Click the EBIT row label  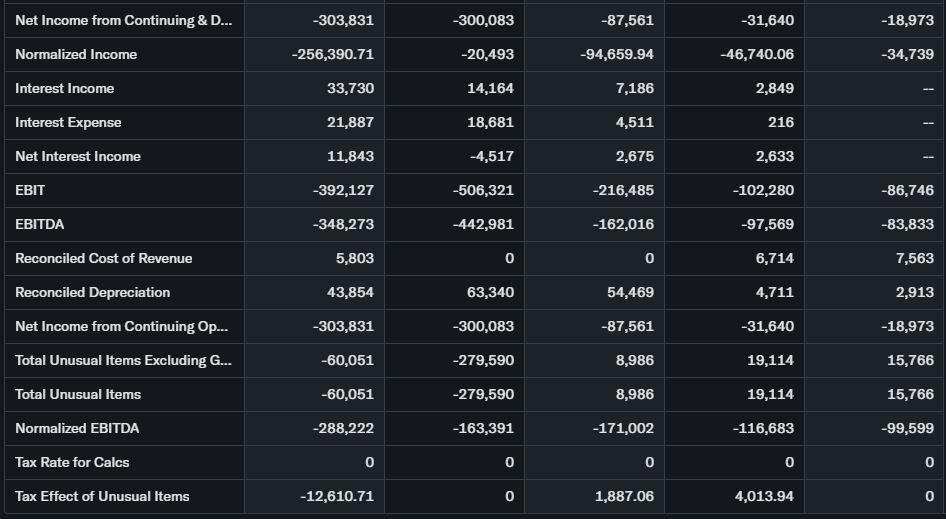point(30,190)
